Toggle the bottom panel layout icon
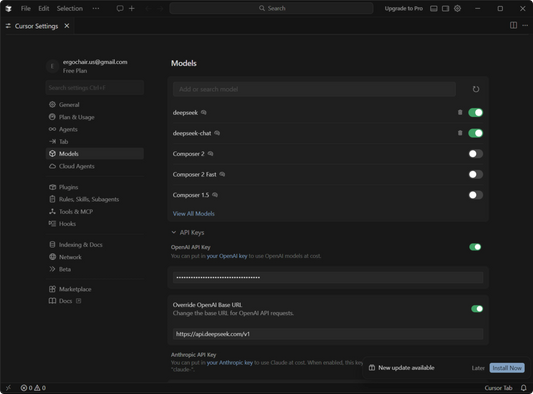Image resolution: width=533 pixels, height=394 pixels. click(x=434, y=8)
